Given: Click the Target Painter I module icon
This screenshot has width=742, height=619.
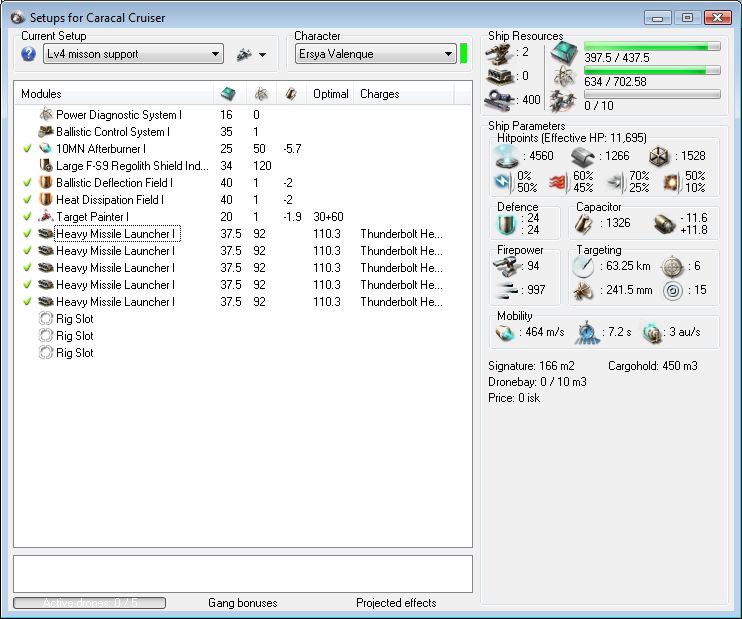Looking at the screenshot, I should coord(46,216).
